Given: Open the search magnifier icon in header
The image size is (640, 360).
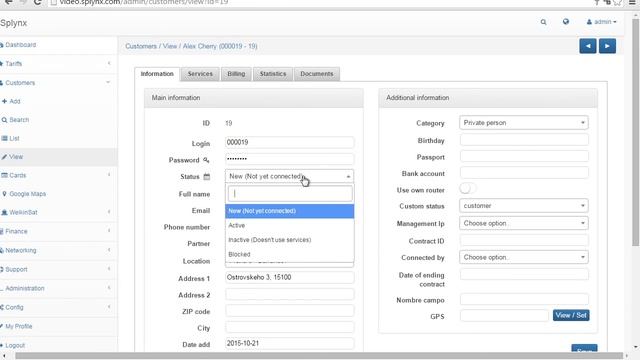Looking at the screenshot, I should tap(543, 22).
